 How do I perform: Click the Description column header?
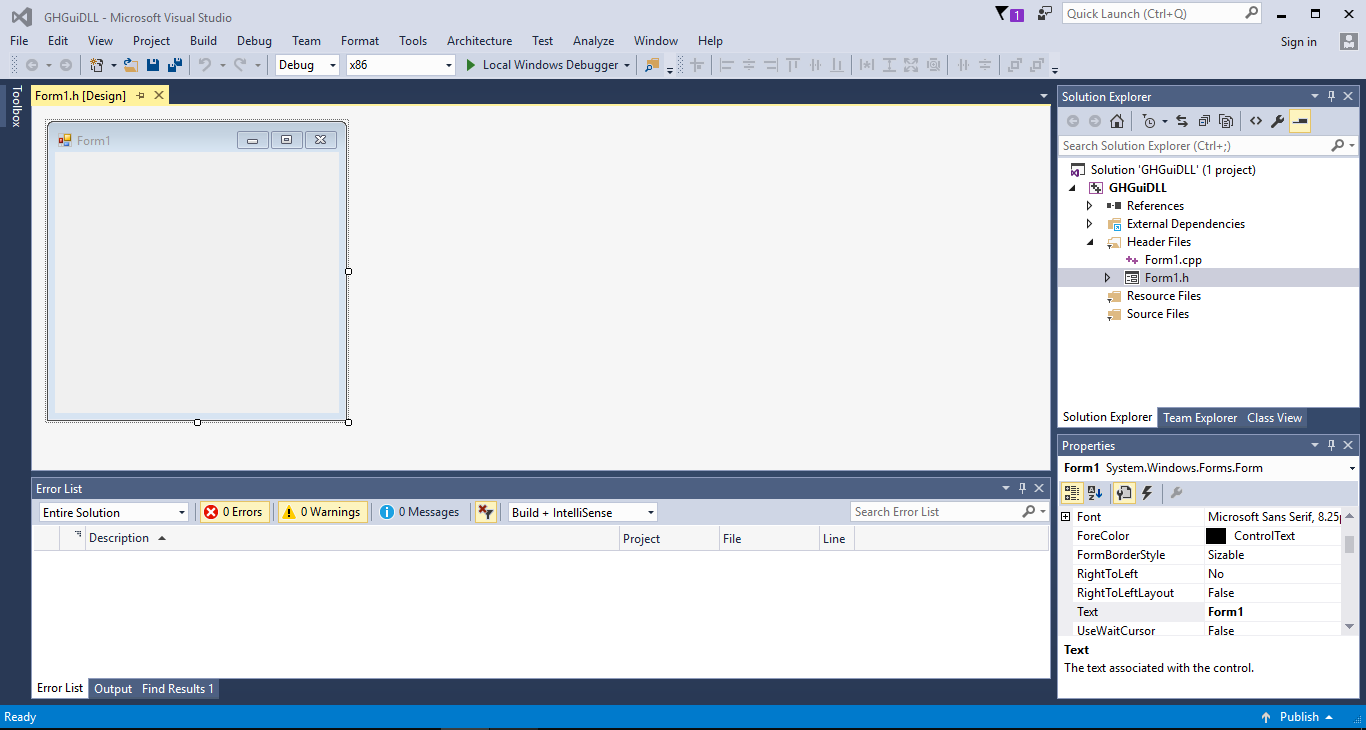point(352,538)
